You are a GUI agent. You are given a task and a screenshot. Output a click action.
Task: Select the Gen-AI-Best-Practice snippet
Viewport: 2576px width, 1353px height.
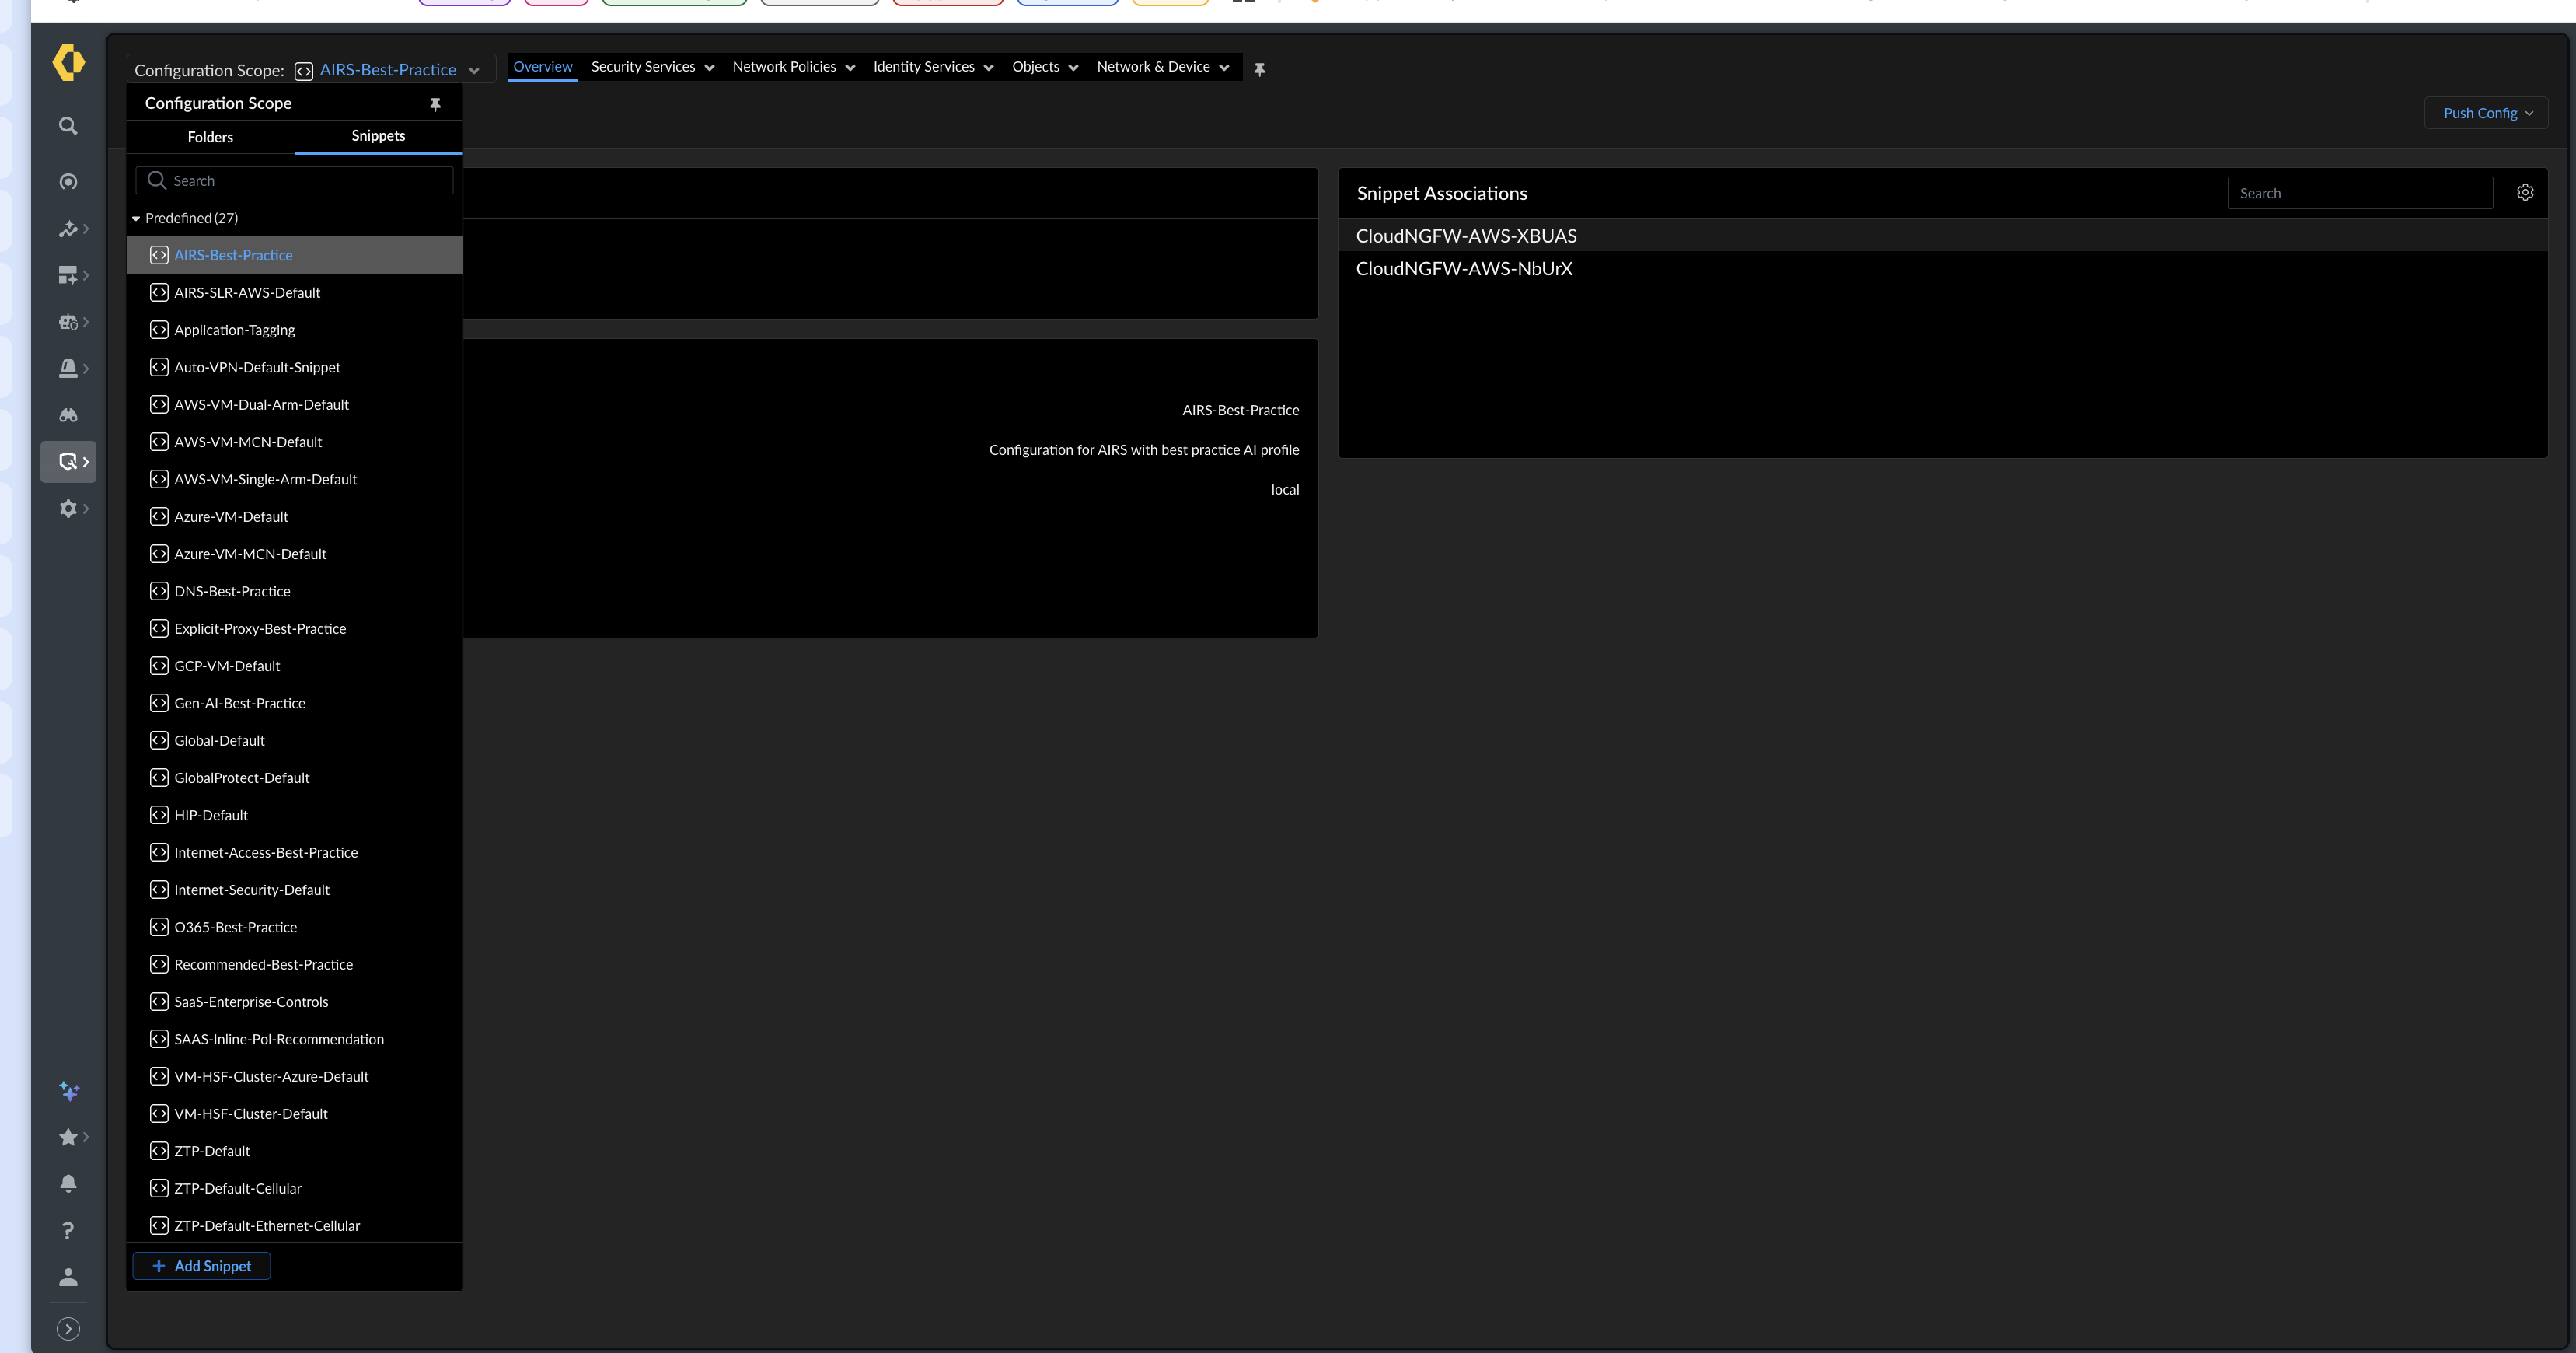tap(295, 703)
